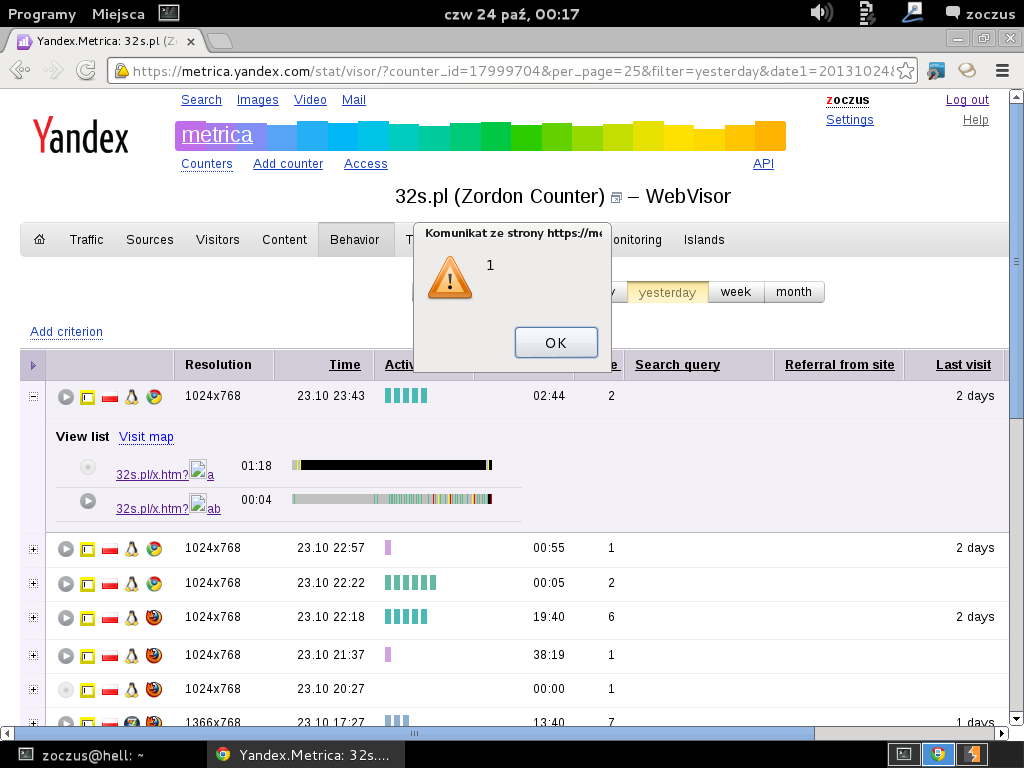This screenshot has width=1024, height=768.
Task: Play the 23.10 22:22 visit recording
Action: (65, 584)
